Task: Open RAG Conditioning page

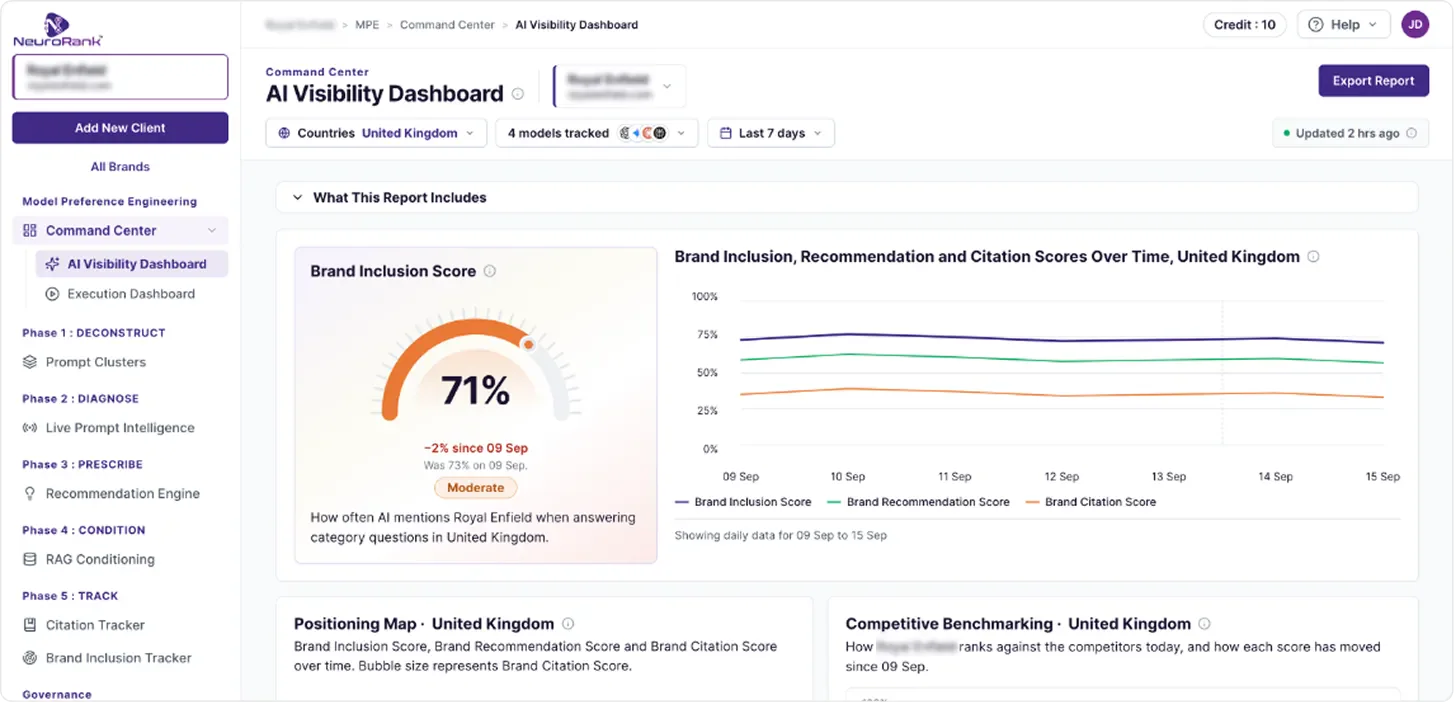Action: (x=100, y=559)
